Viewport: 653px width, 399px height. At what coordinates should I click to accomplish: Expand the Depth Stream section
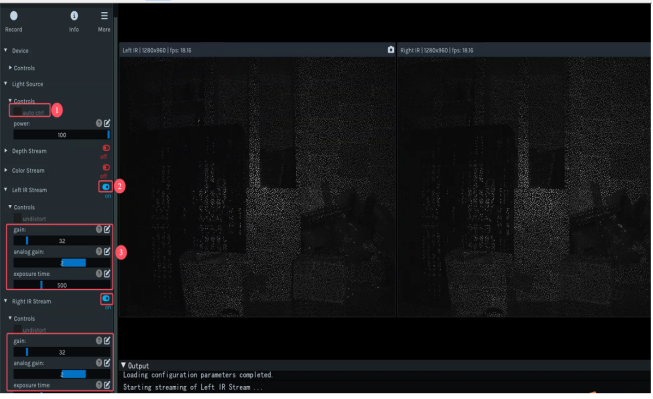(x=6, y=150)
